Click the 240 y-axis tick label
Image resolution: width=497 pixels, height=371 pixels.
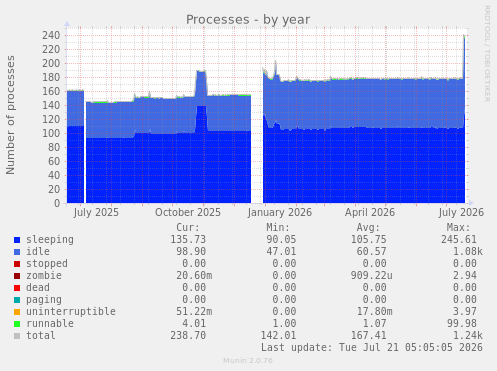[x=51, y=35]
